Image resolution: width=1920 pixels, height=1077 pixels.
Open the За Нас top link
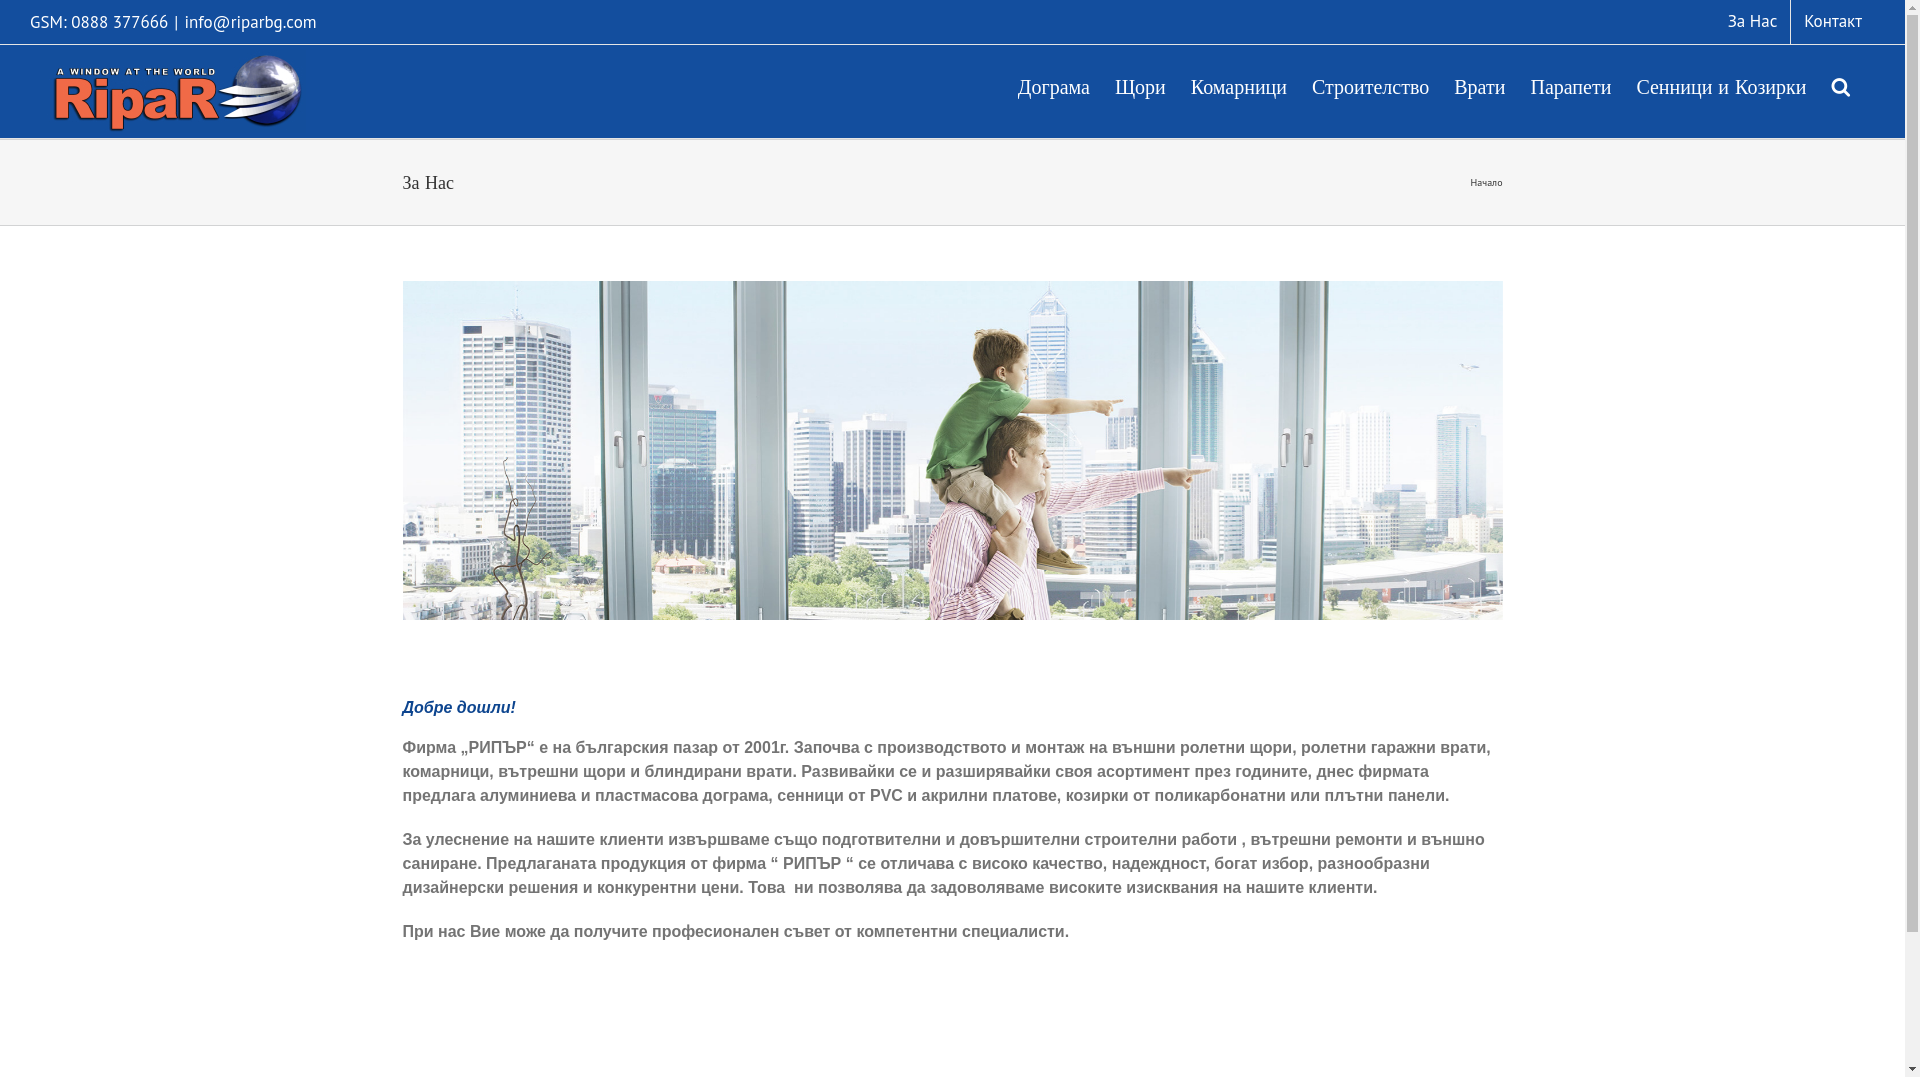pyautogui.click(x=1752, y=21)
